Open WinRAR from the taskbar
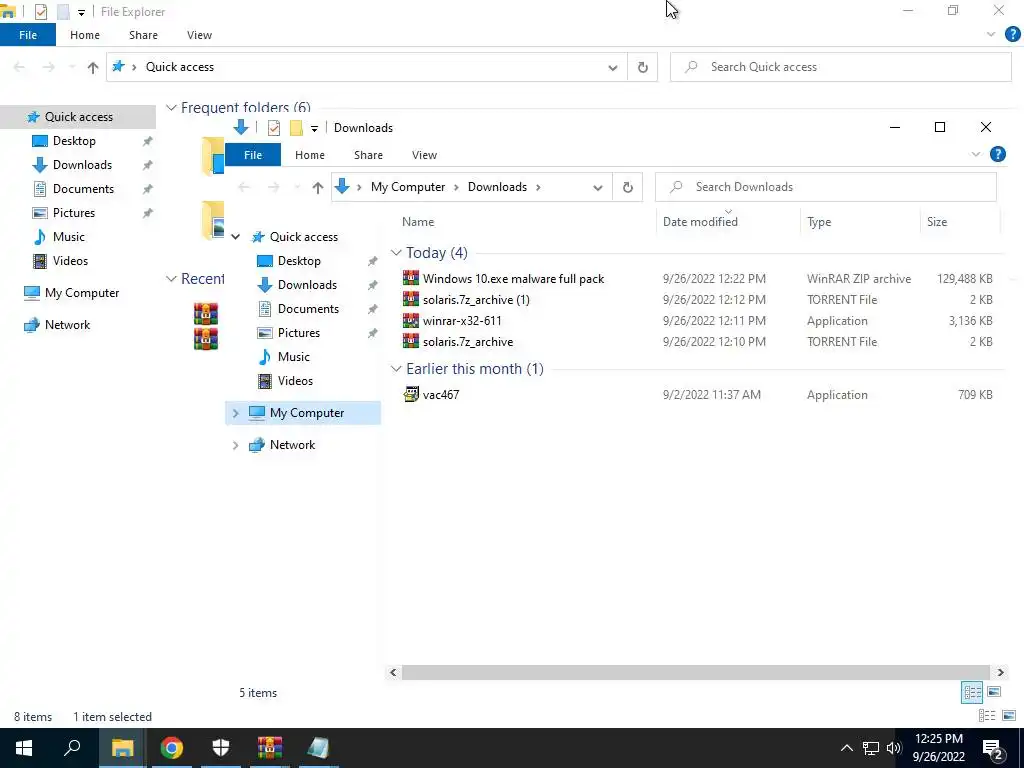Viewport: 1024px width, 768px height. coord(270,748)
